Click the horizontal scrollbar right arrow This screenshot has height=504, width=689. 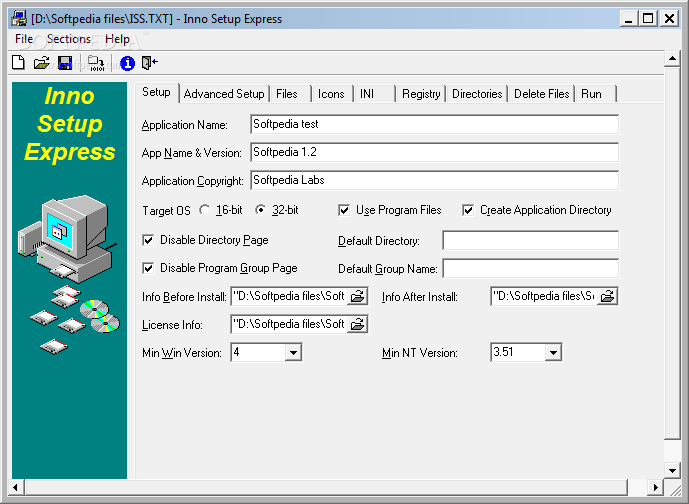tap(655, 487)
